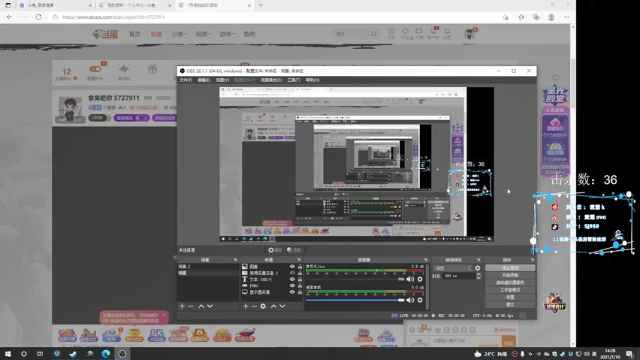Viewport: 640px width, 360px height.
Task: Open microphone audio settings gear
Action: pyautogui.click(x=420, y=279)
